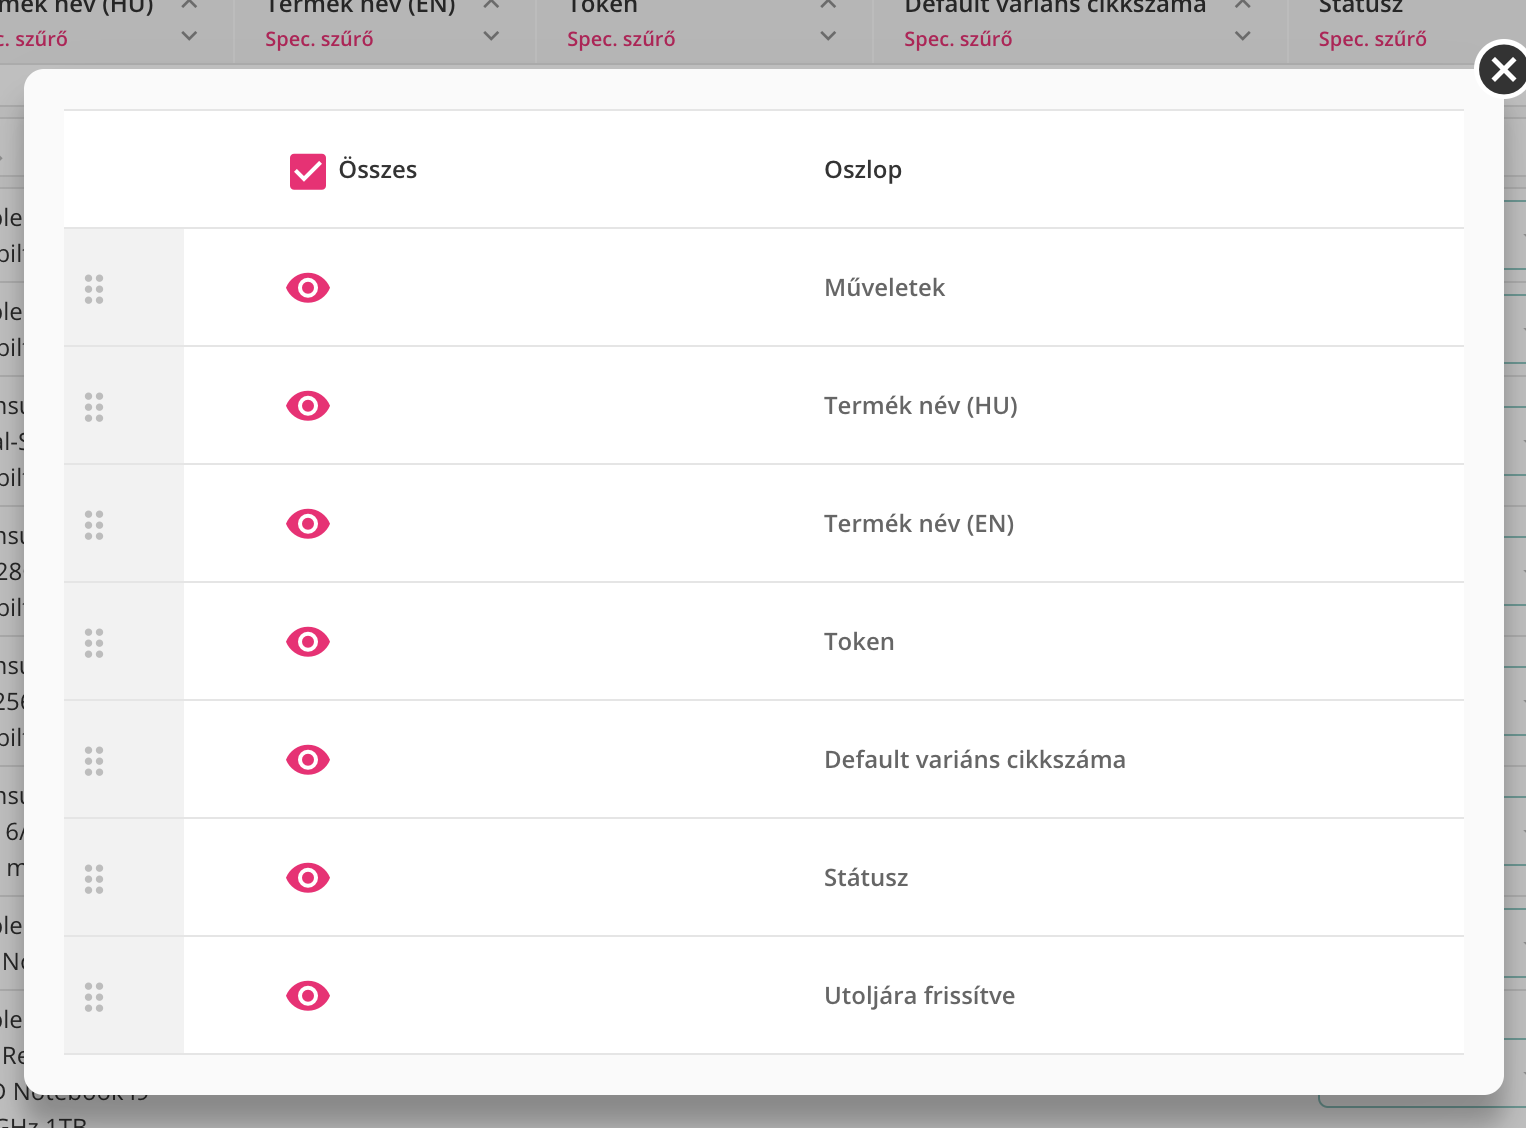The height and width of the screenshot is (1128, 1526).
Task: Click drag handle for Utoljára frissítve row
Action: [94, 997]
